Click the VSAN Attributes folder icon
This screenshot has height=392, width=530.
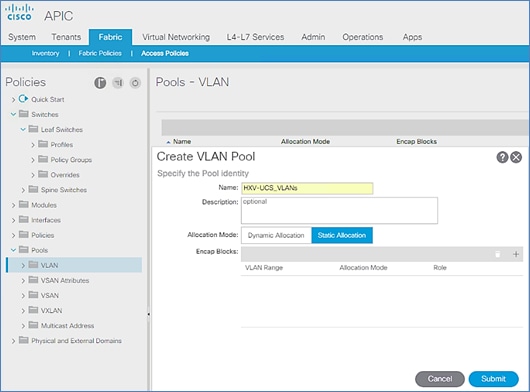[x=33, y=279]
